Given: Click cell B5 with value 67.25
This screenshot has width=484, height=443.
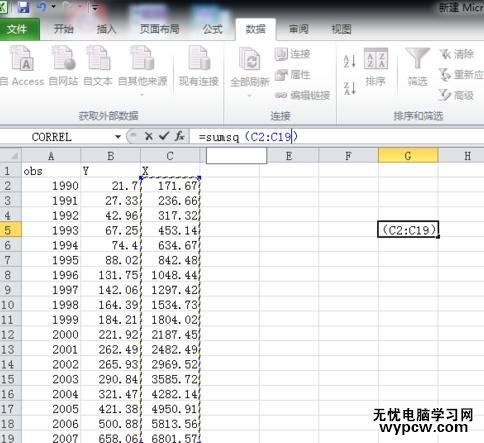Looking at the screenshot, I should click(x=111, y=230).
